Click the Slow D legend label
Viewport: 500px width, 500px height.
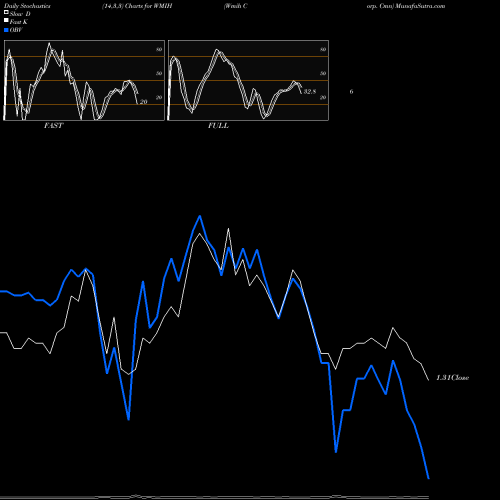pos(20,14)
